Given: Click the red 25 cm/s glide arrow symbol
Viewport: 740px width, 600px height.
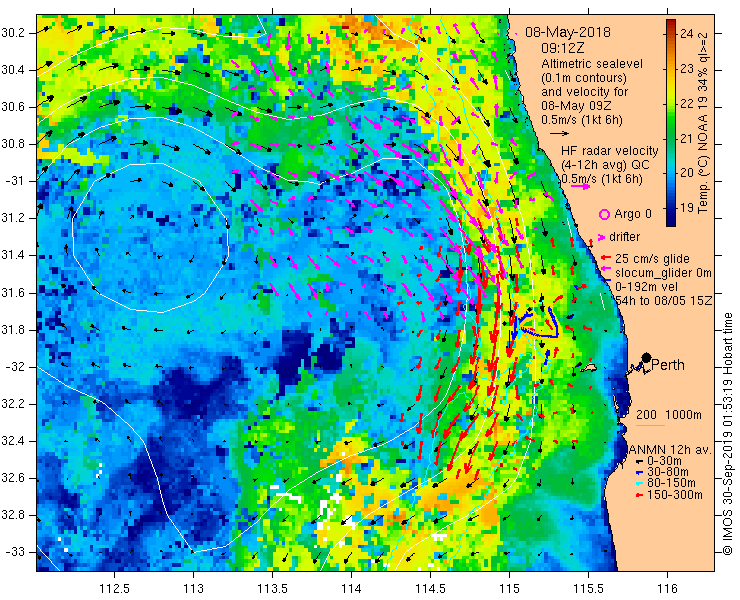Looking at the screenshot, I should click(606, 258).
